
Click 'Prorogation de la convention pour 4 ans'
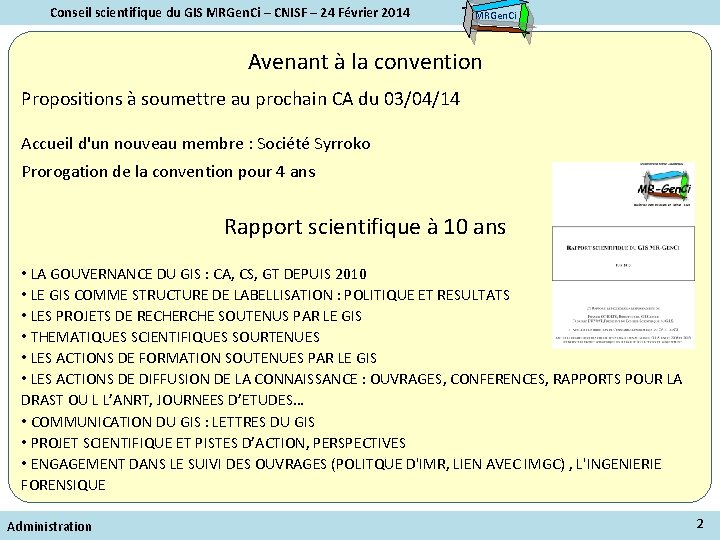coord(169,172)
